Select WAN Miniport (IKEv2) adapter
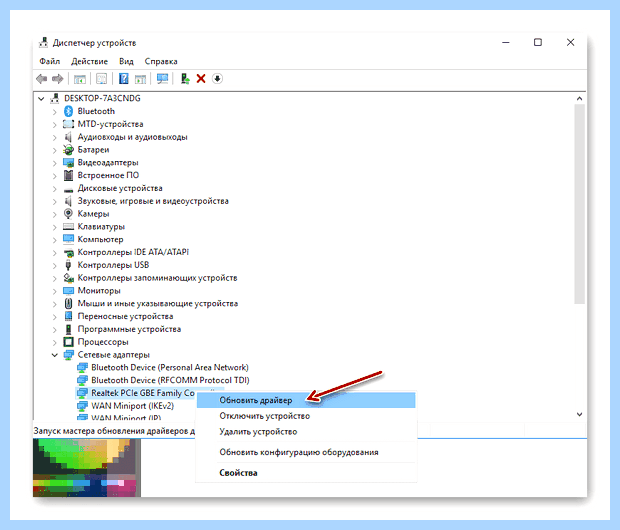620x530 pixels. click(132, 406)
